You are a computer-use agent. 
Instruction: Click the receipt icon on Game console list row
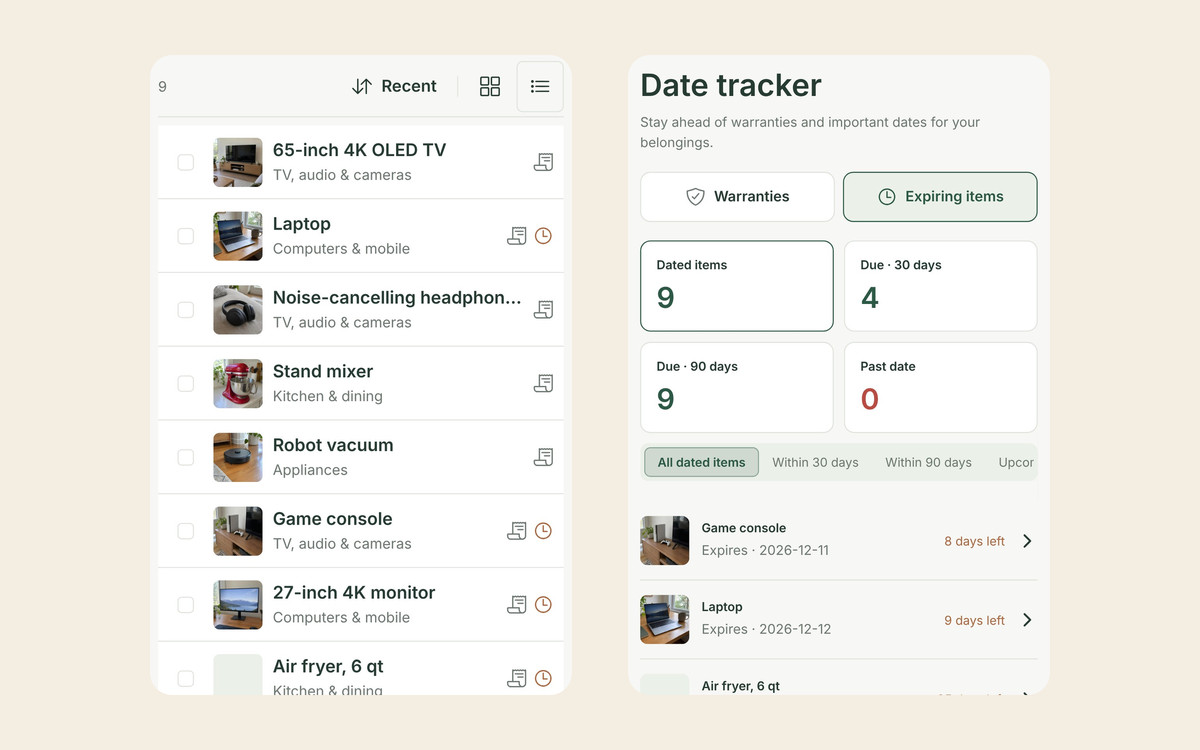click(517, 531)
